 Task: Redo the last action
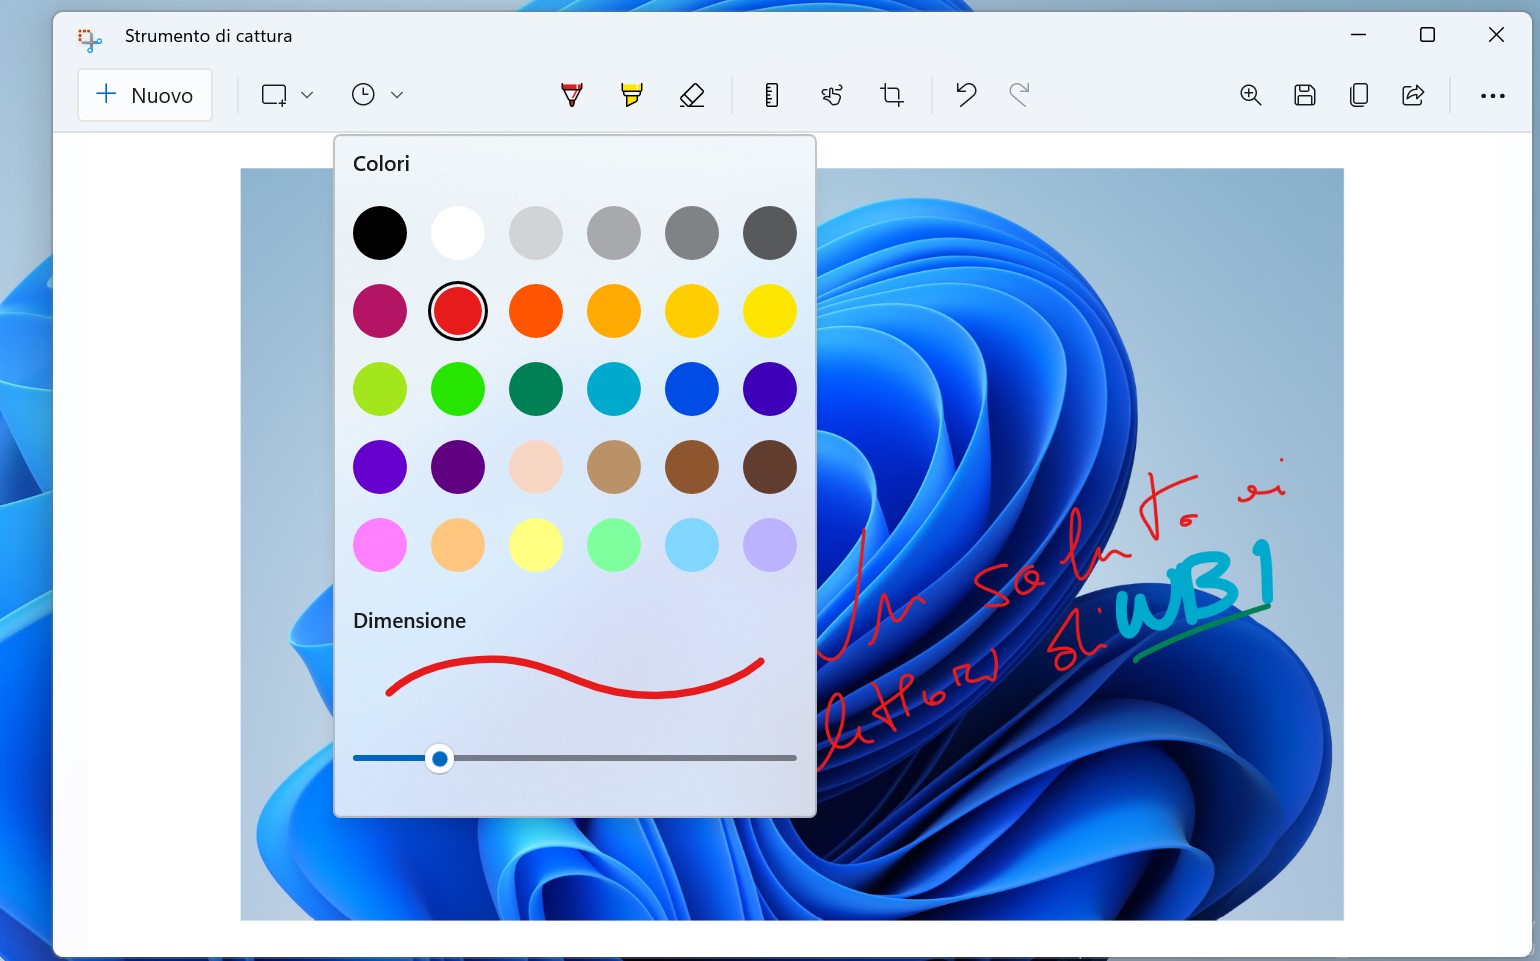pyautogui.click(x=1019, y=95)
